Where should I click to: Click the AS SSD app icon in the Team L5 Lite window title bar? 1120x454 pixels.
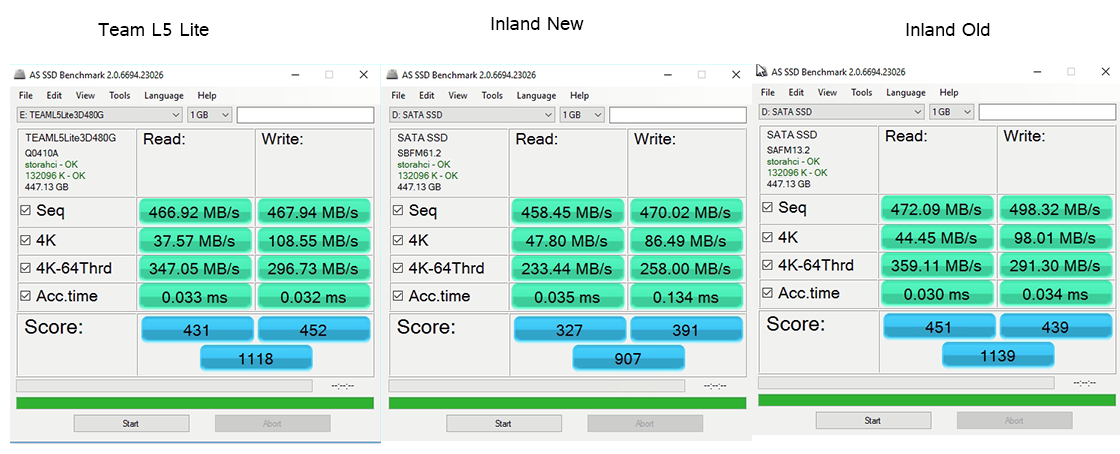coord(21,75)
